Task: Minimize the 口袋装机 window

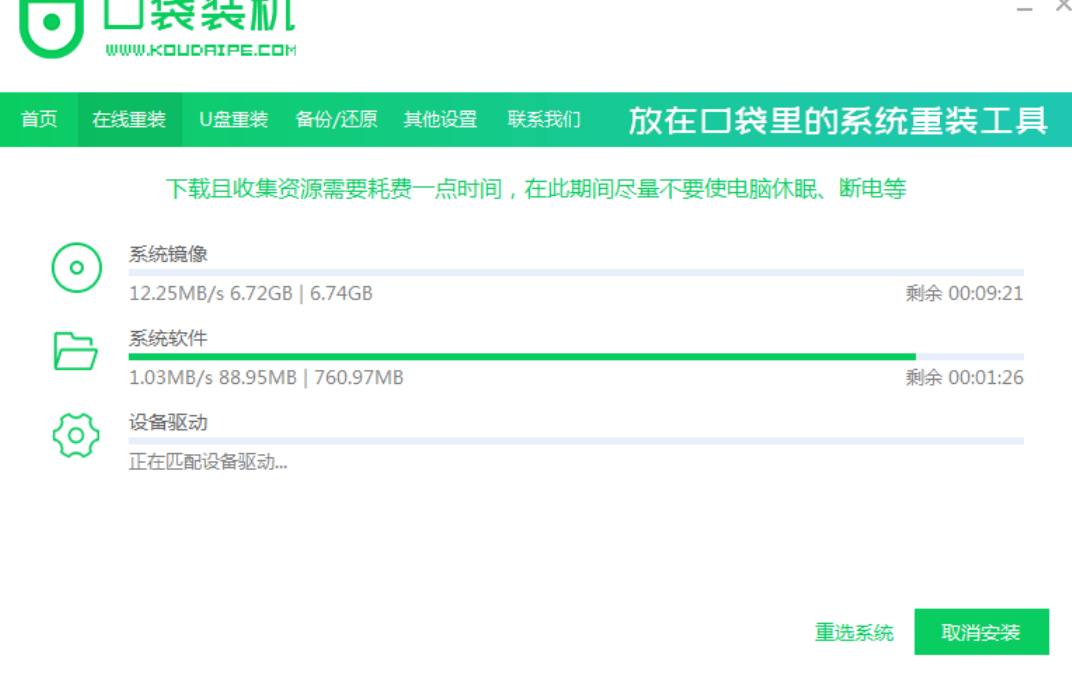Action: (x=1025, y=8)
